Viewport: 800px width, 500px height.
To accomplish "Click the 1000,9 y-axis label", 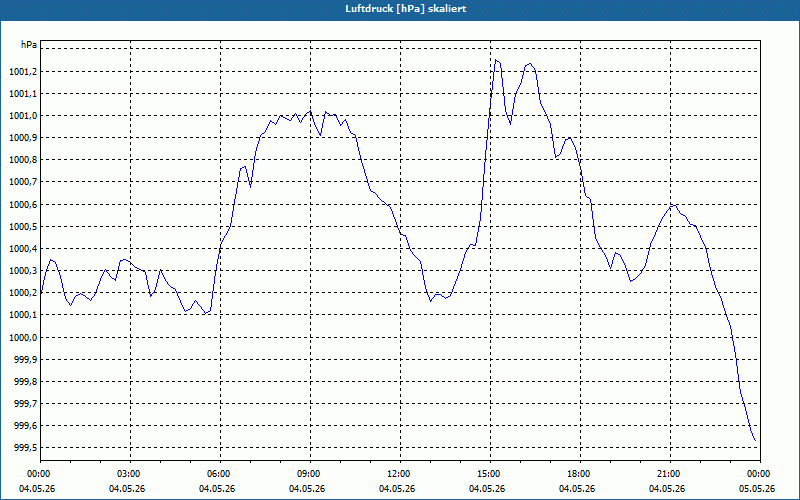I will (23, 138).
